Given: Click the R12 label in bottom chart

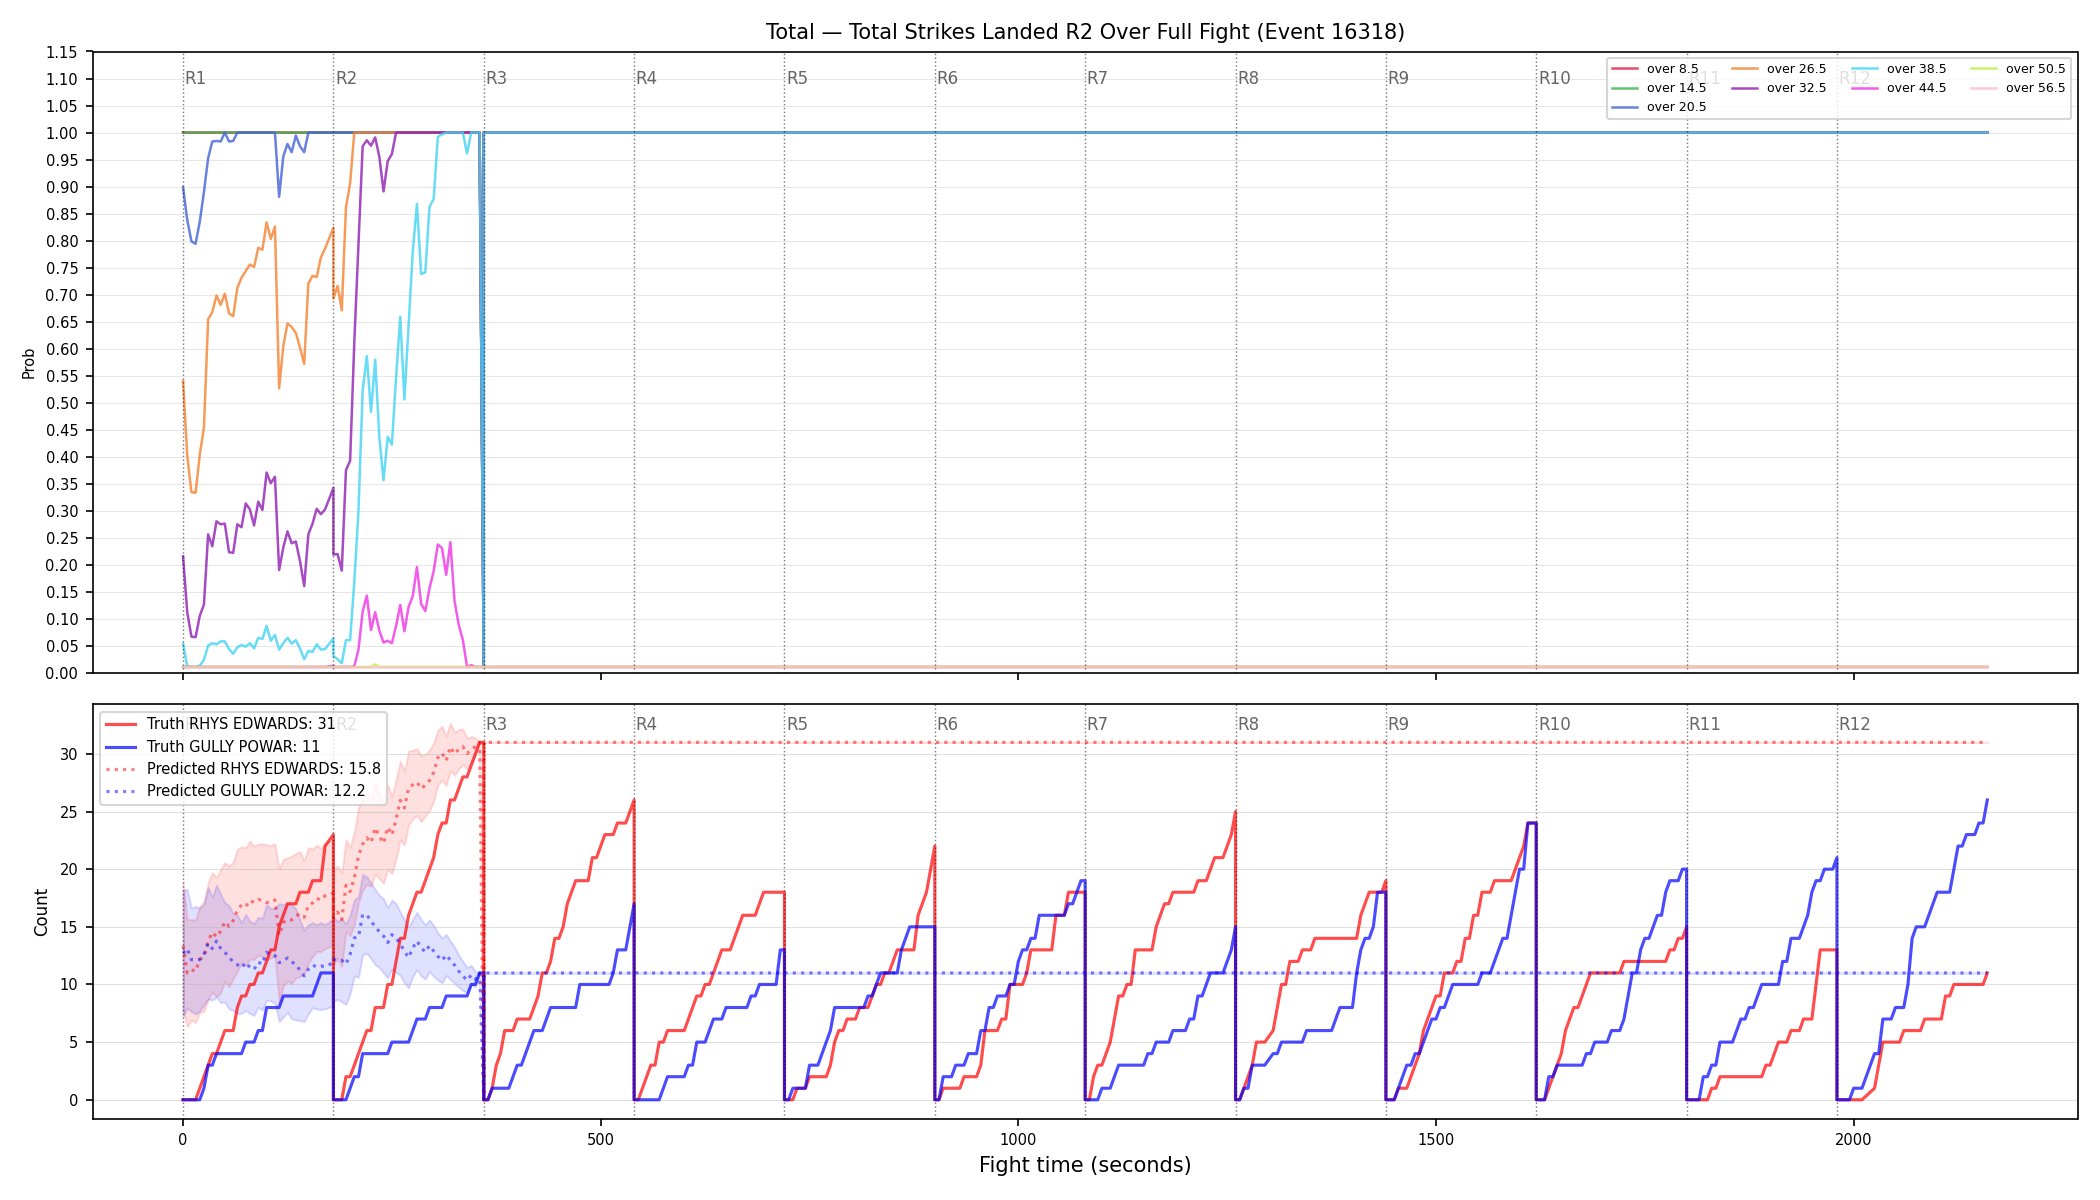Looking at the screenshot, I should (x=1854, y=724).
